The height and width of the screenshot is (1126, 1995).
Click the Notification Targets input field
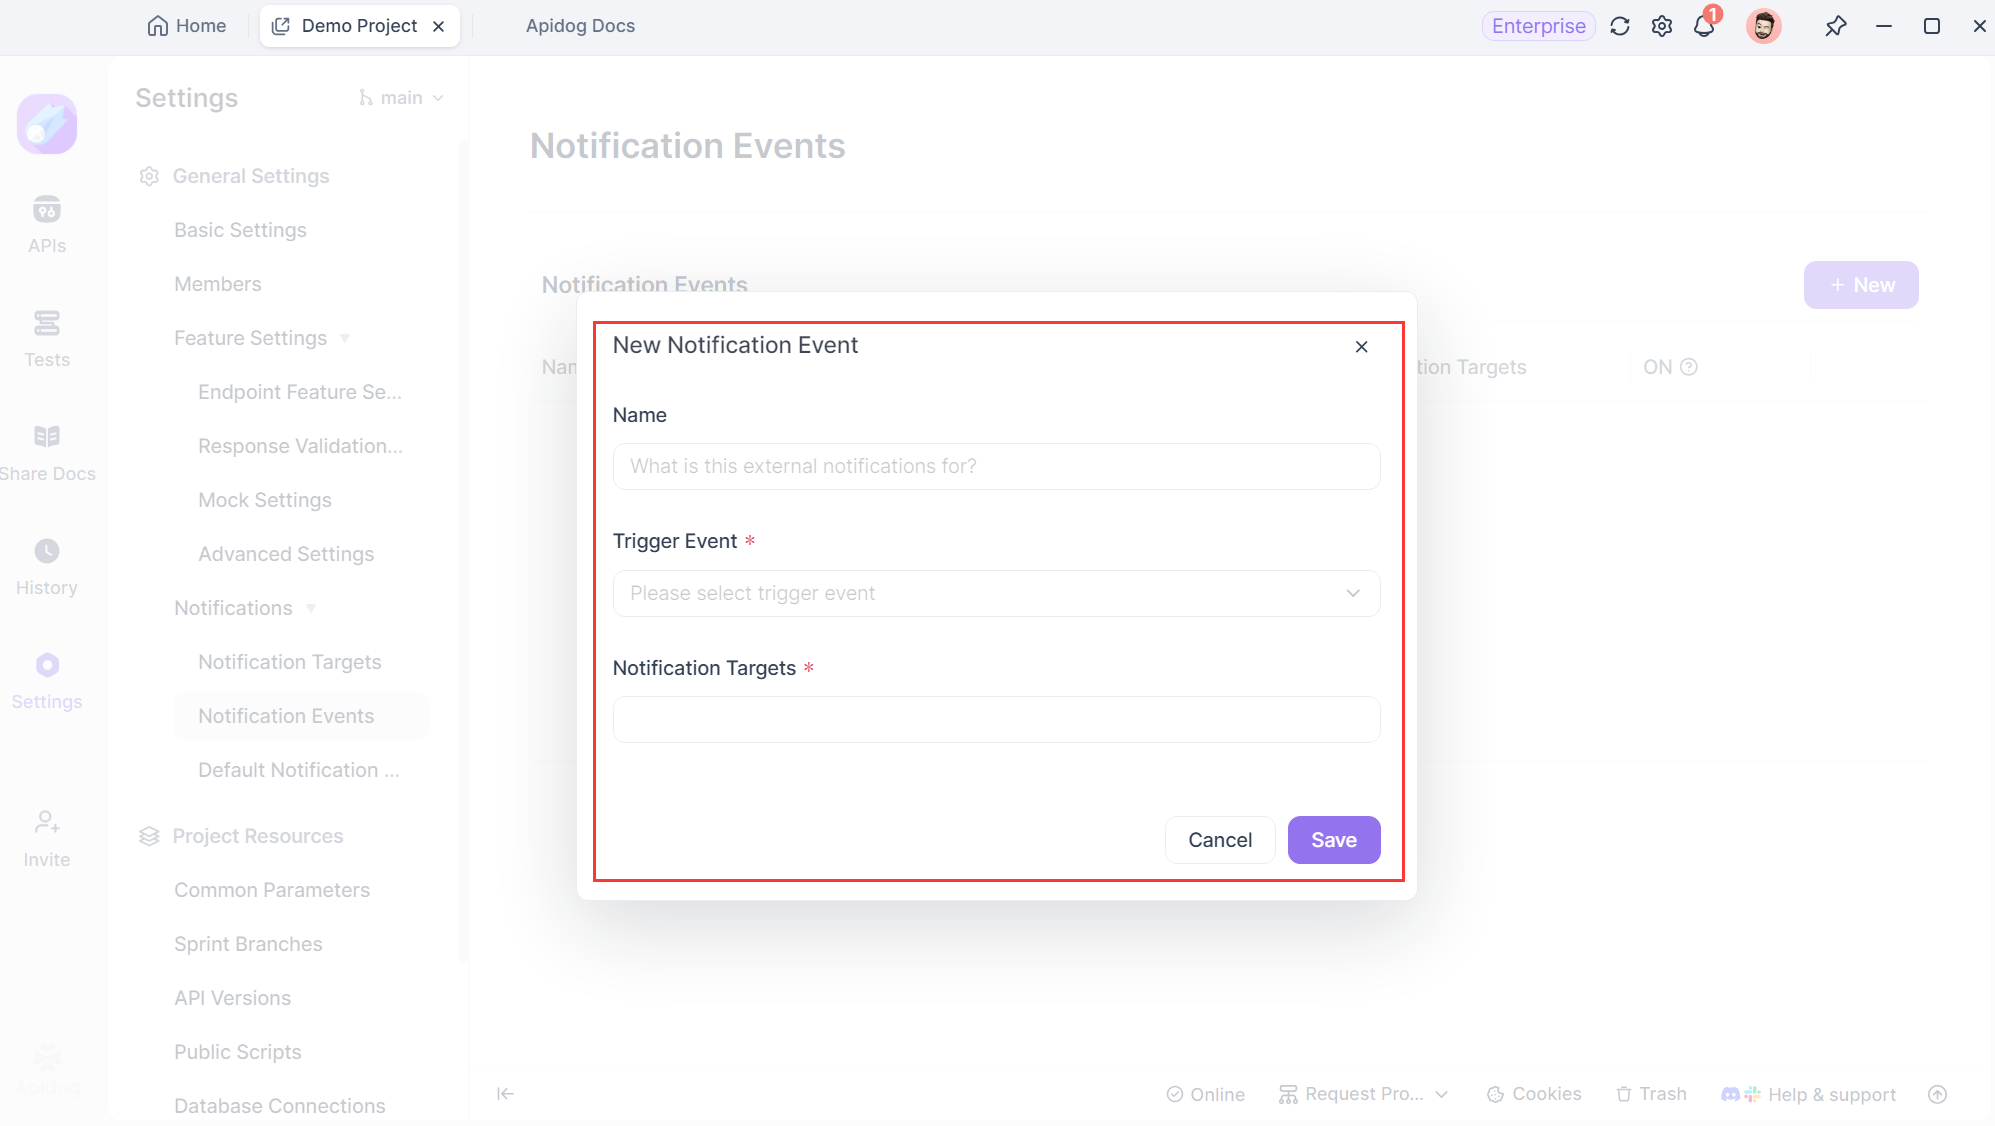pos(996,719)
